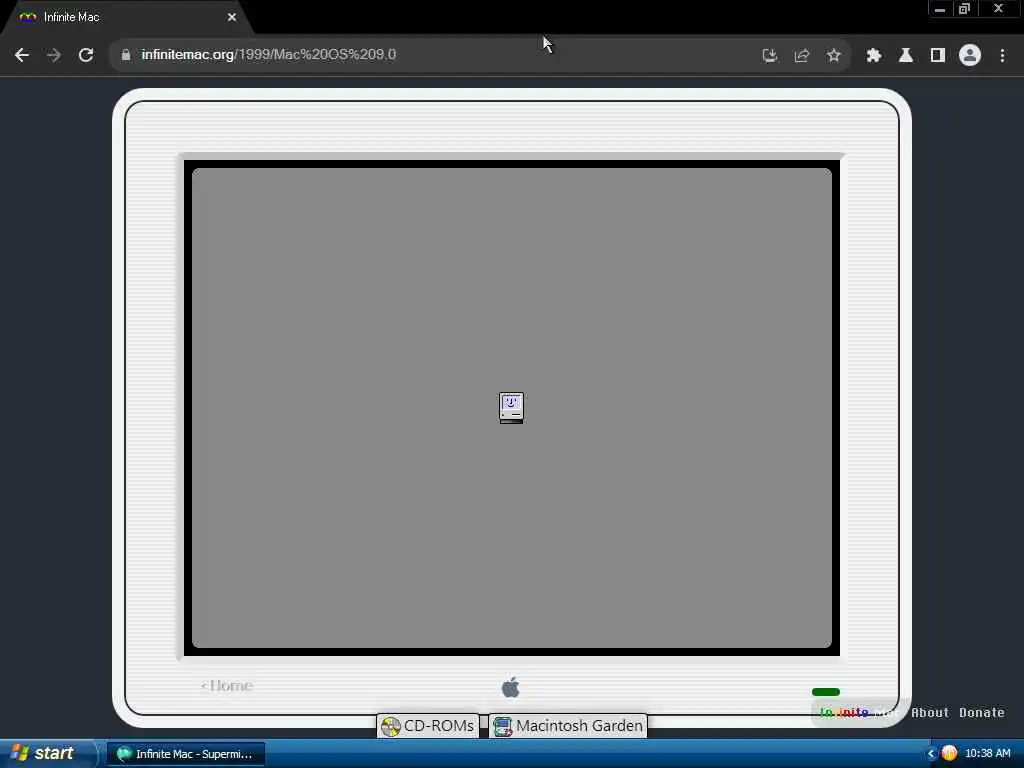Click the Home link on bezel
Image resolution: width=1024 pixels, height=768 pixels.
227,686
